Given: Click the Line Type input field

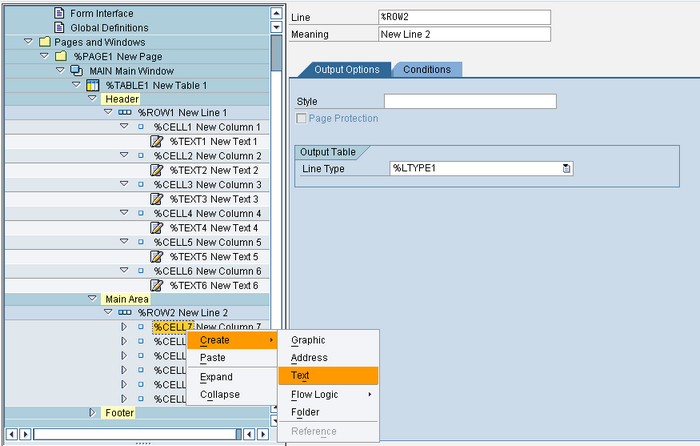Looking at the screenshot, I should [x=481, y=168].
